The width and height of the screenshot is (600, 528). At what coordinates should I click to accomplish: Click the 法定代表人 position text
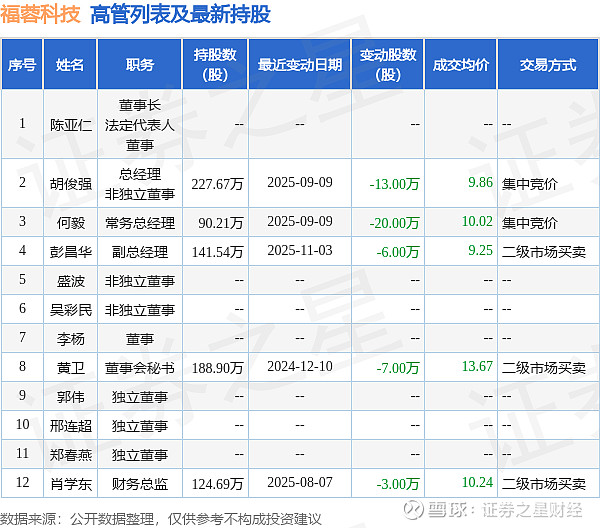[140, 125]
